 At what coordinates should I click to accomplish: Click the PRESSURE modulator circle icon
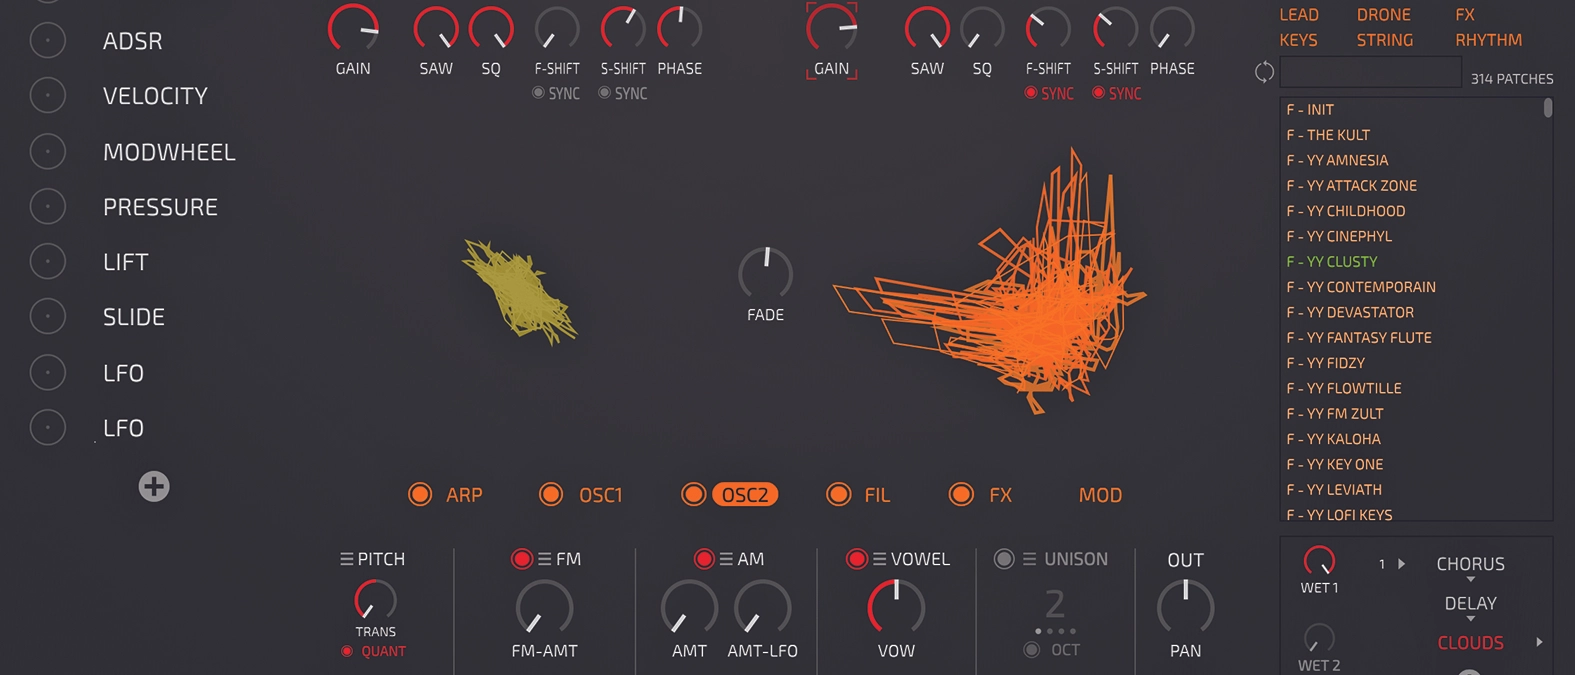click(x=48, y=207)
